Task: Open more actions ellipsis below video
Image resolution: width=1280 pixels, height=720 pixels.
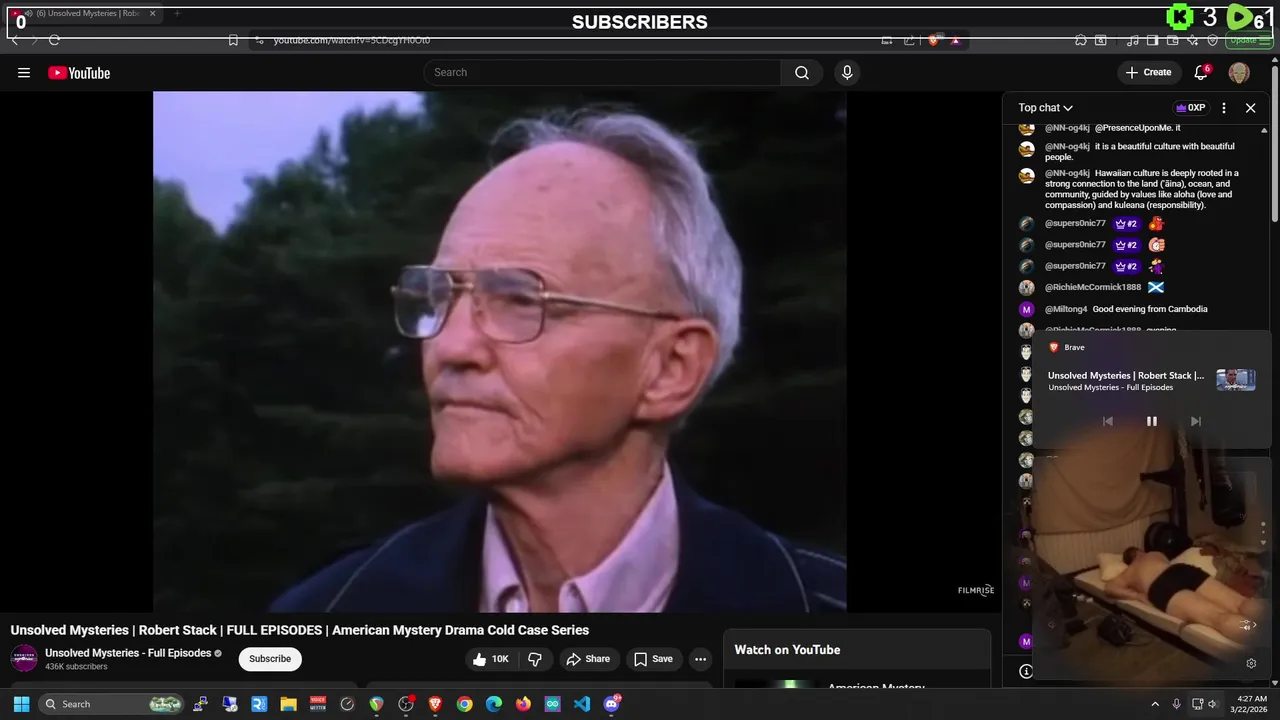Action: click(700, 659)
